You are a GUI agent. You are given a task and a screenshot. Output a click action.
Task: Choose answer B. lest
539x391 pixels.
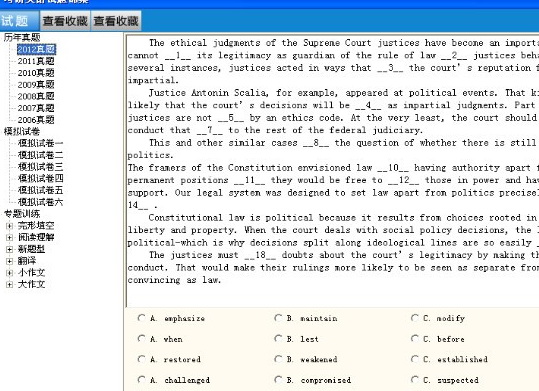pyautogui.click(x=278, y=338)
